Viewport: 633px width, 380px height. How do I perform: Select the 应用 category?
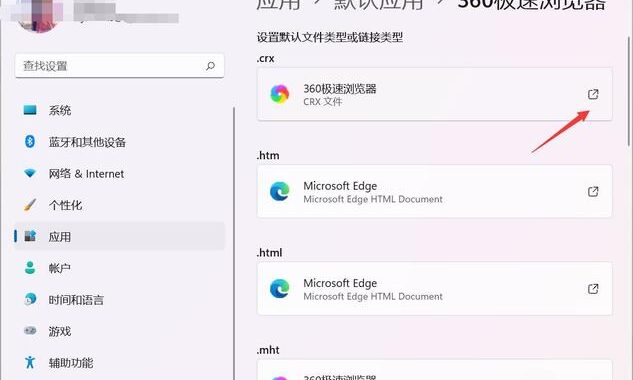[x=119, y=237]
